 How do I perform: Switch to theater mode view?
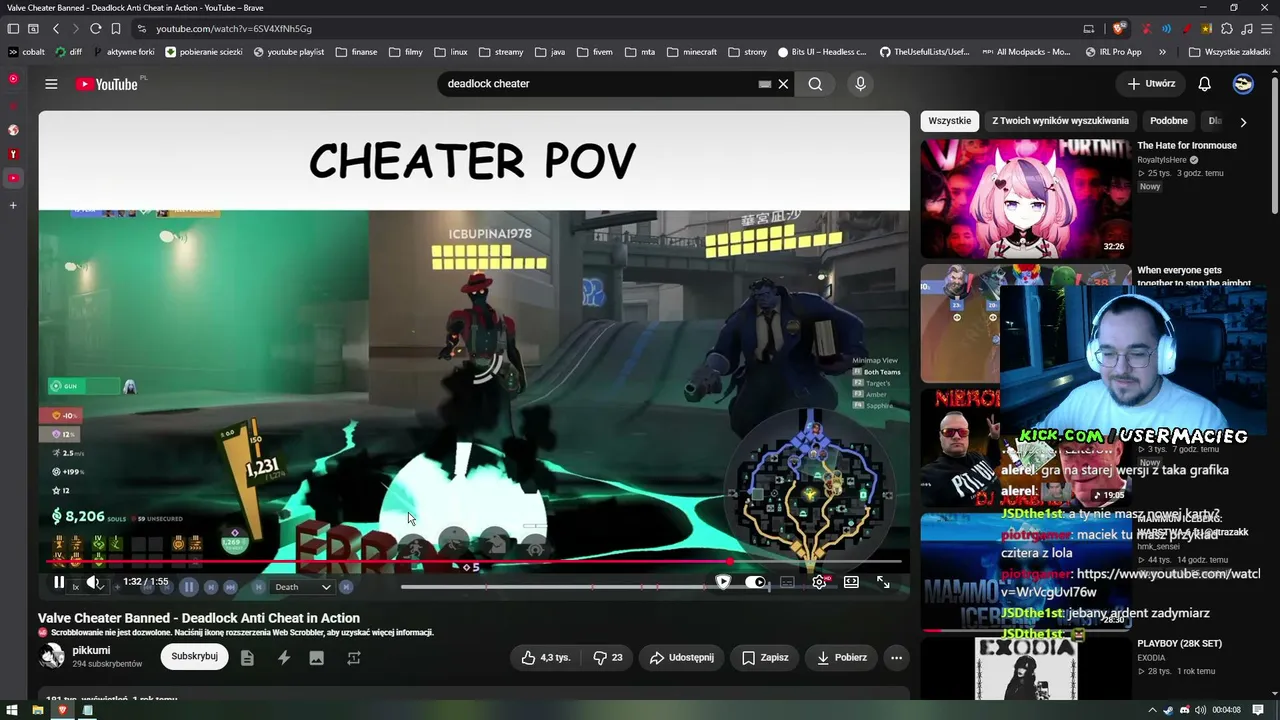click(851, 582)
